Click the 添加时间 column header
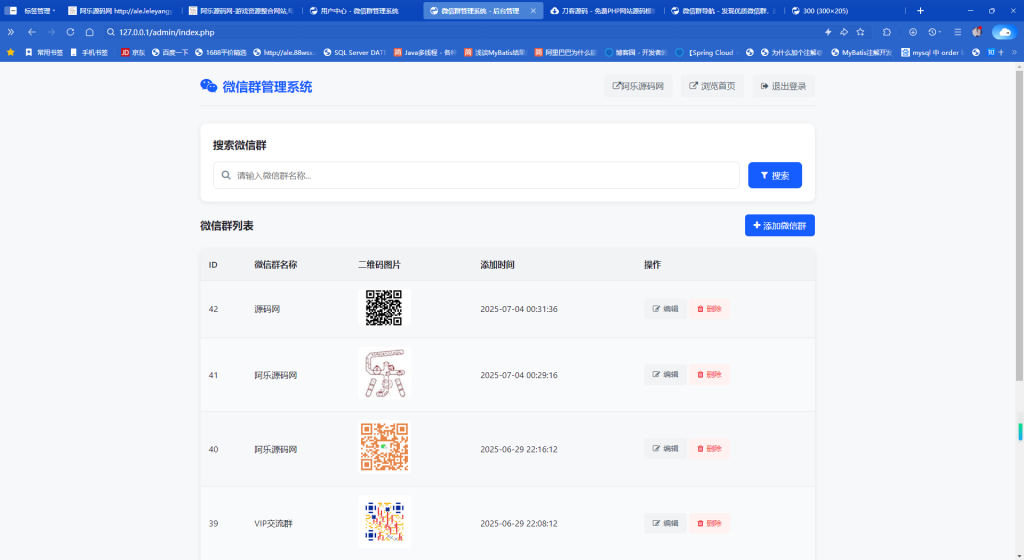The width and height of the screenshot is (1024, 560). (x=497, y=264)
